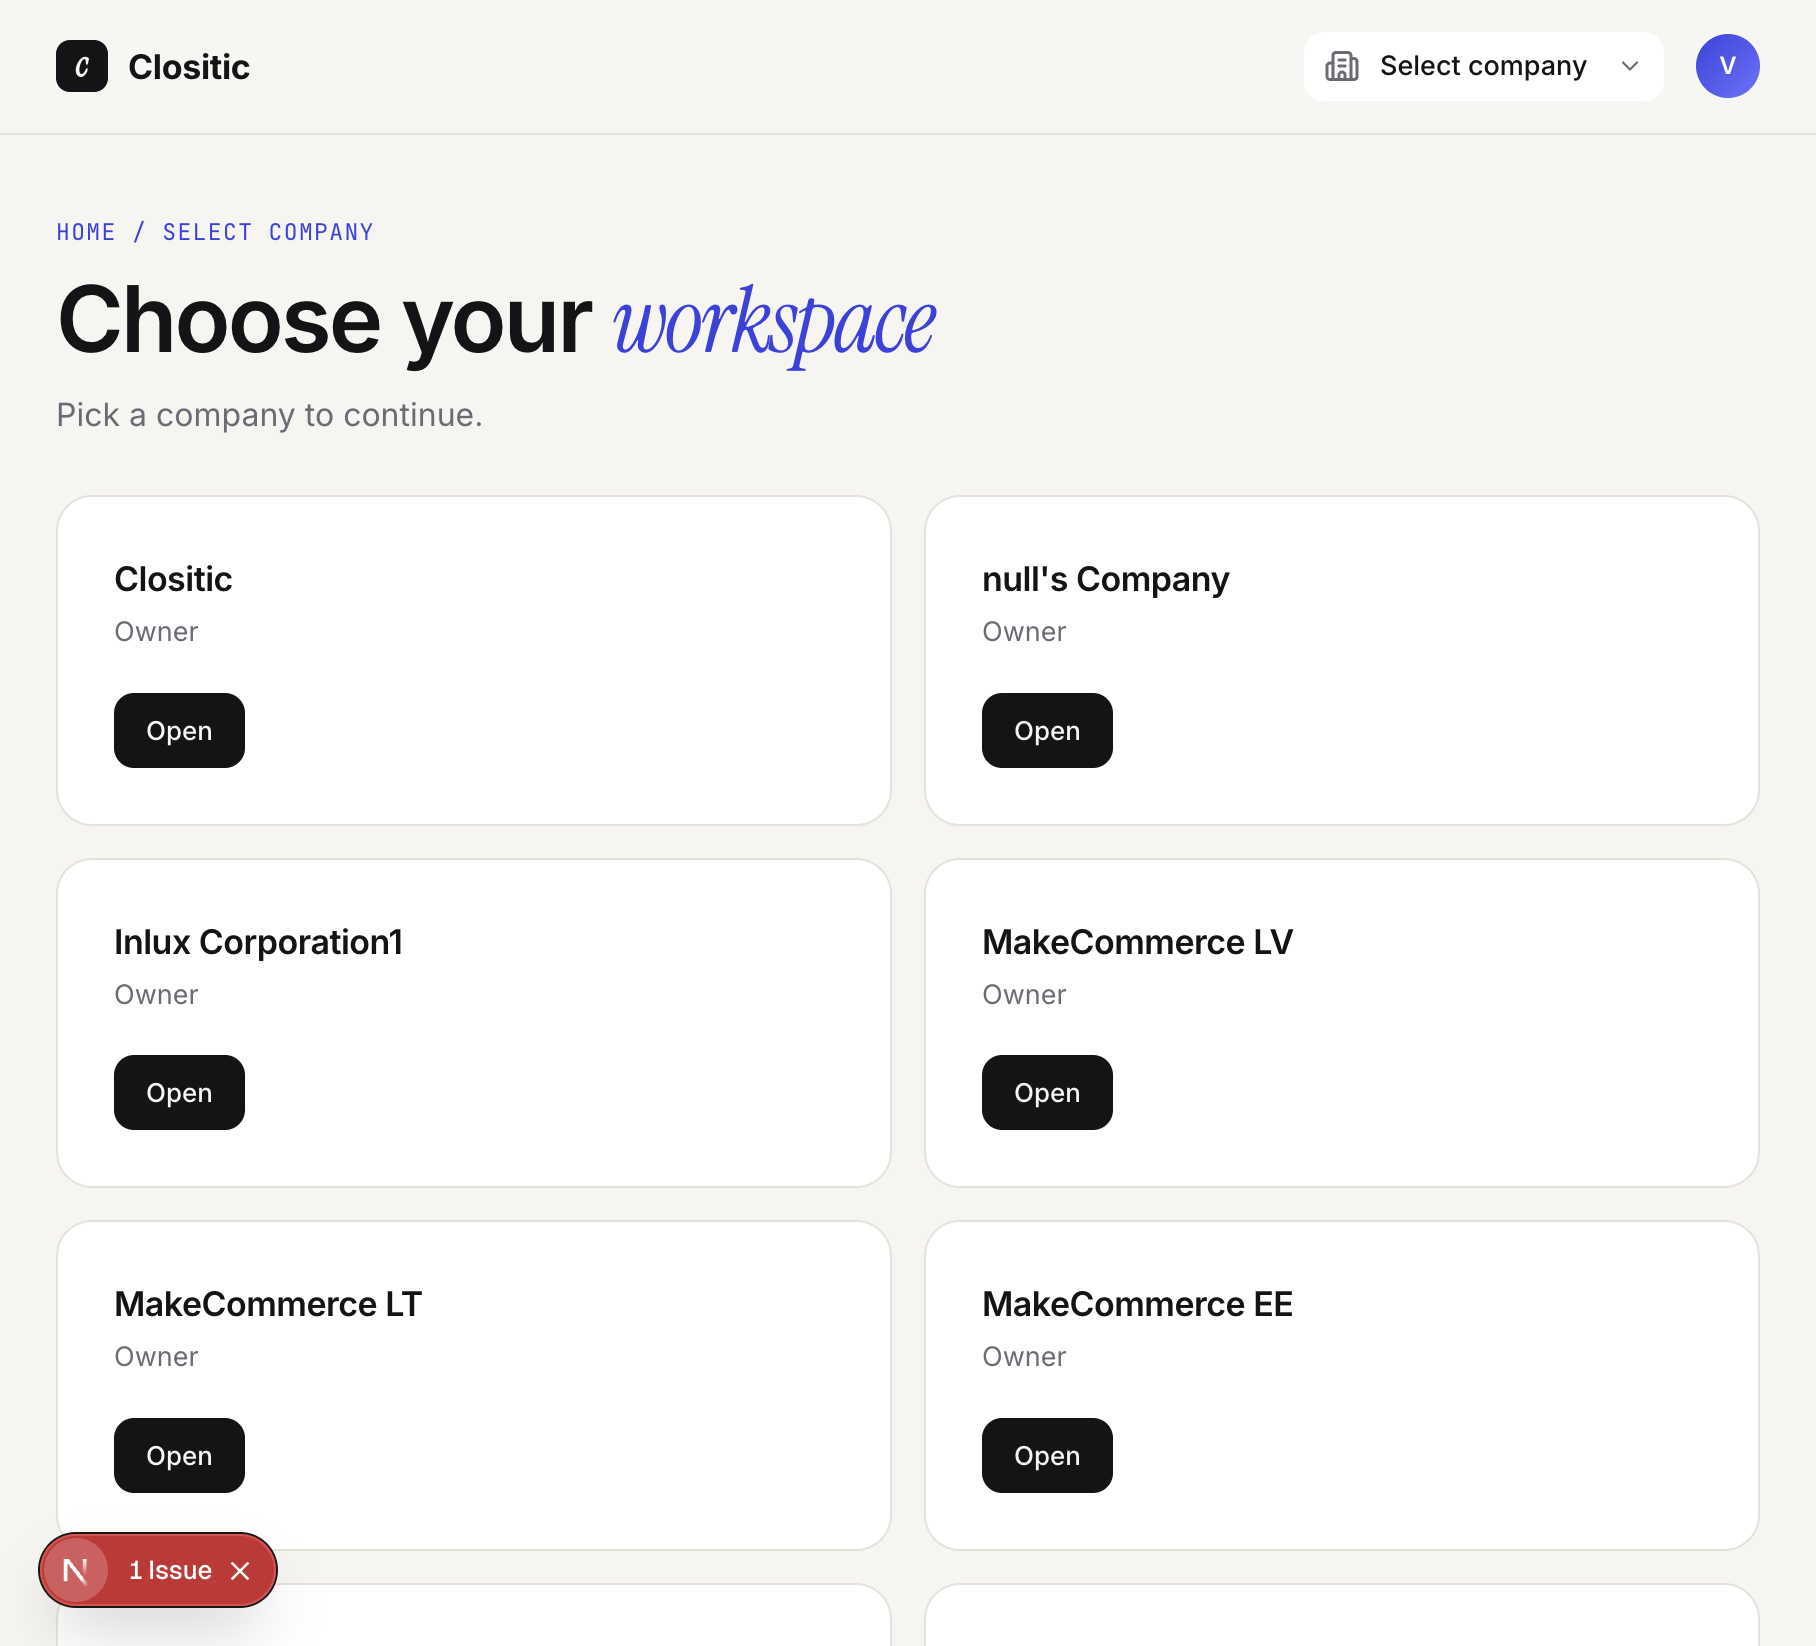The image size is (1816, 1646).
Task: View the 1 Issue indicator
Action: tap(170, 1570)
